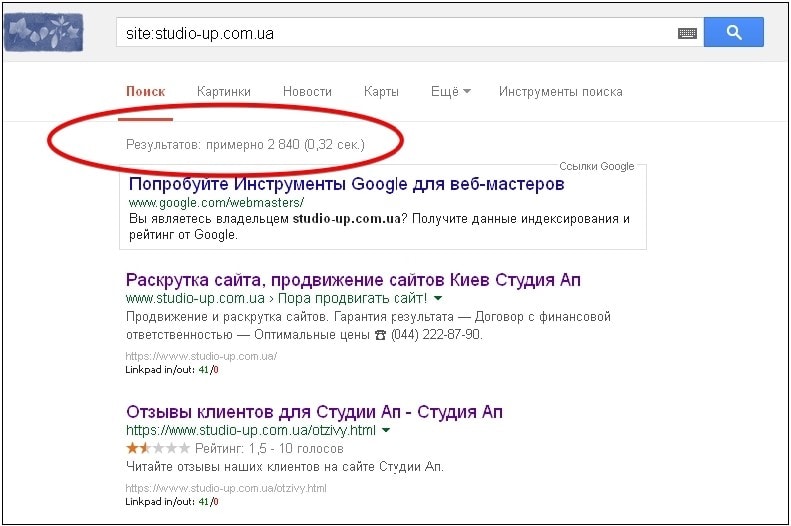
Task: Click Linkpad in/out under the Отзывы result
Action: tap(172, 502)
